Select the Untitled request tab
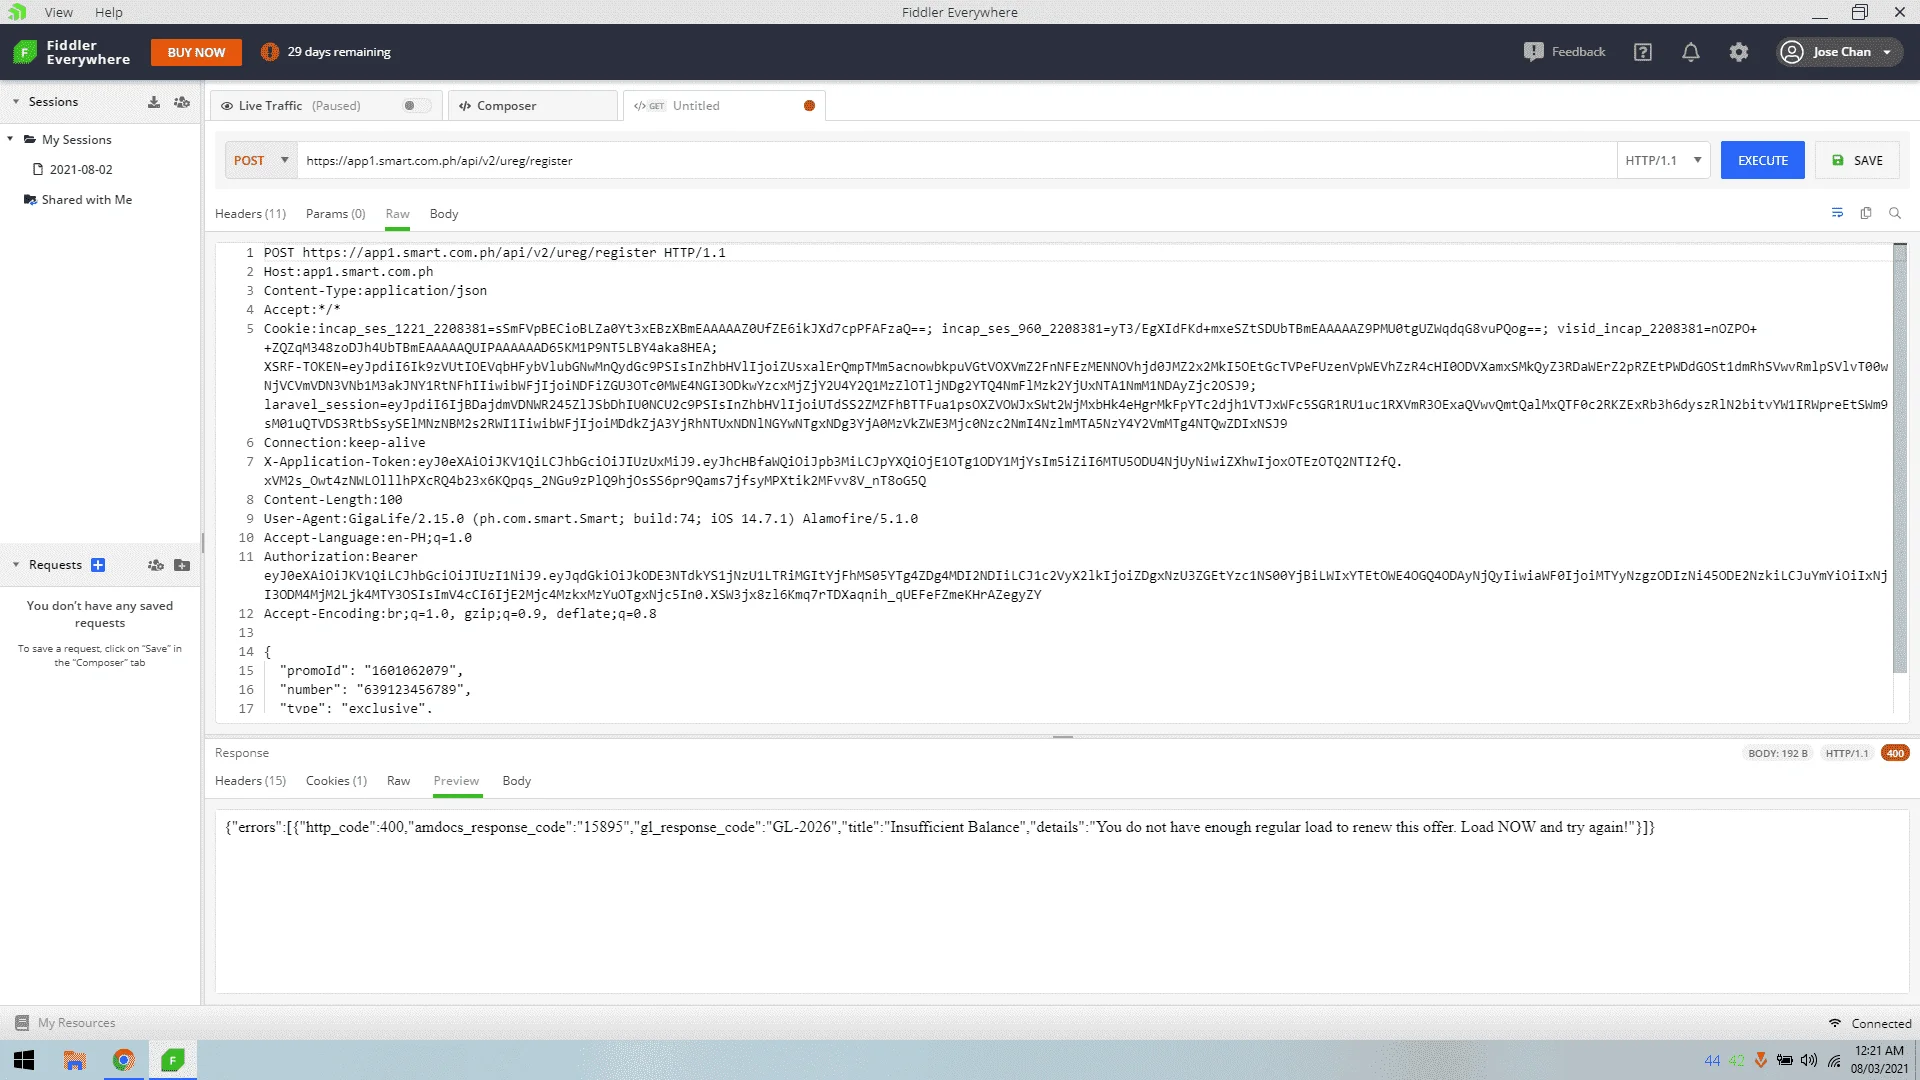The width and height of the screenshot is (1920, 1080). tap(724, 106)
